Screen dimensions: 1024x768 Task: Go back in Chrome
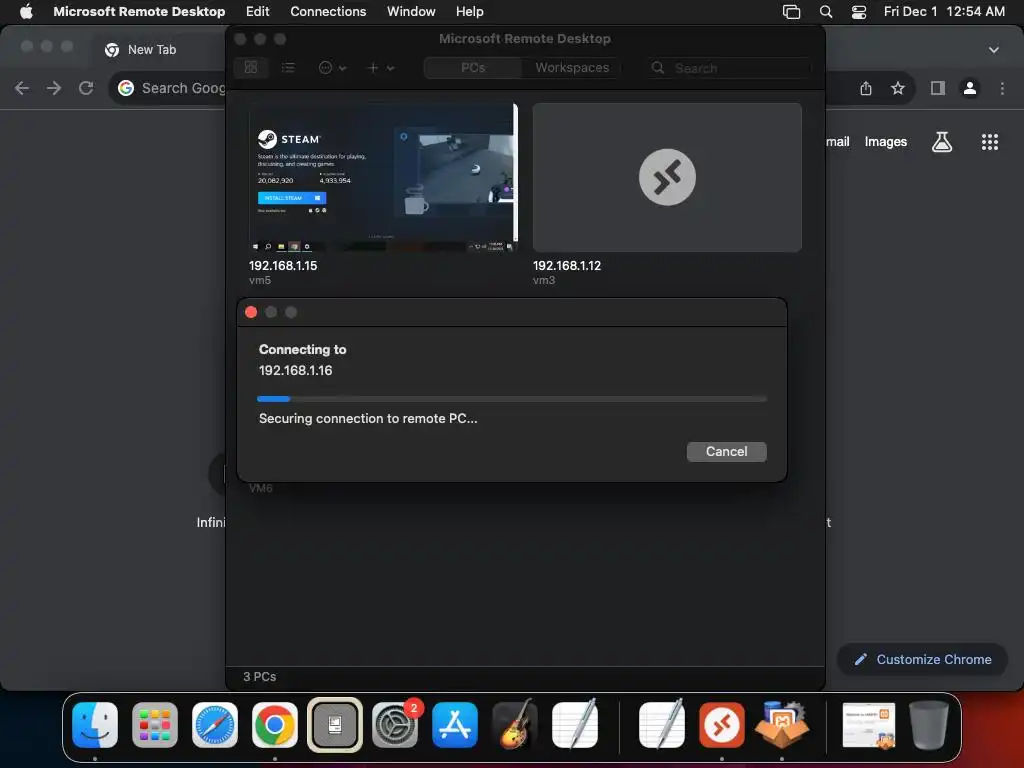[22, 88]
